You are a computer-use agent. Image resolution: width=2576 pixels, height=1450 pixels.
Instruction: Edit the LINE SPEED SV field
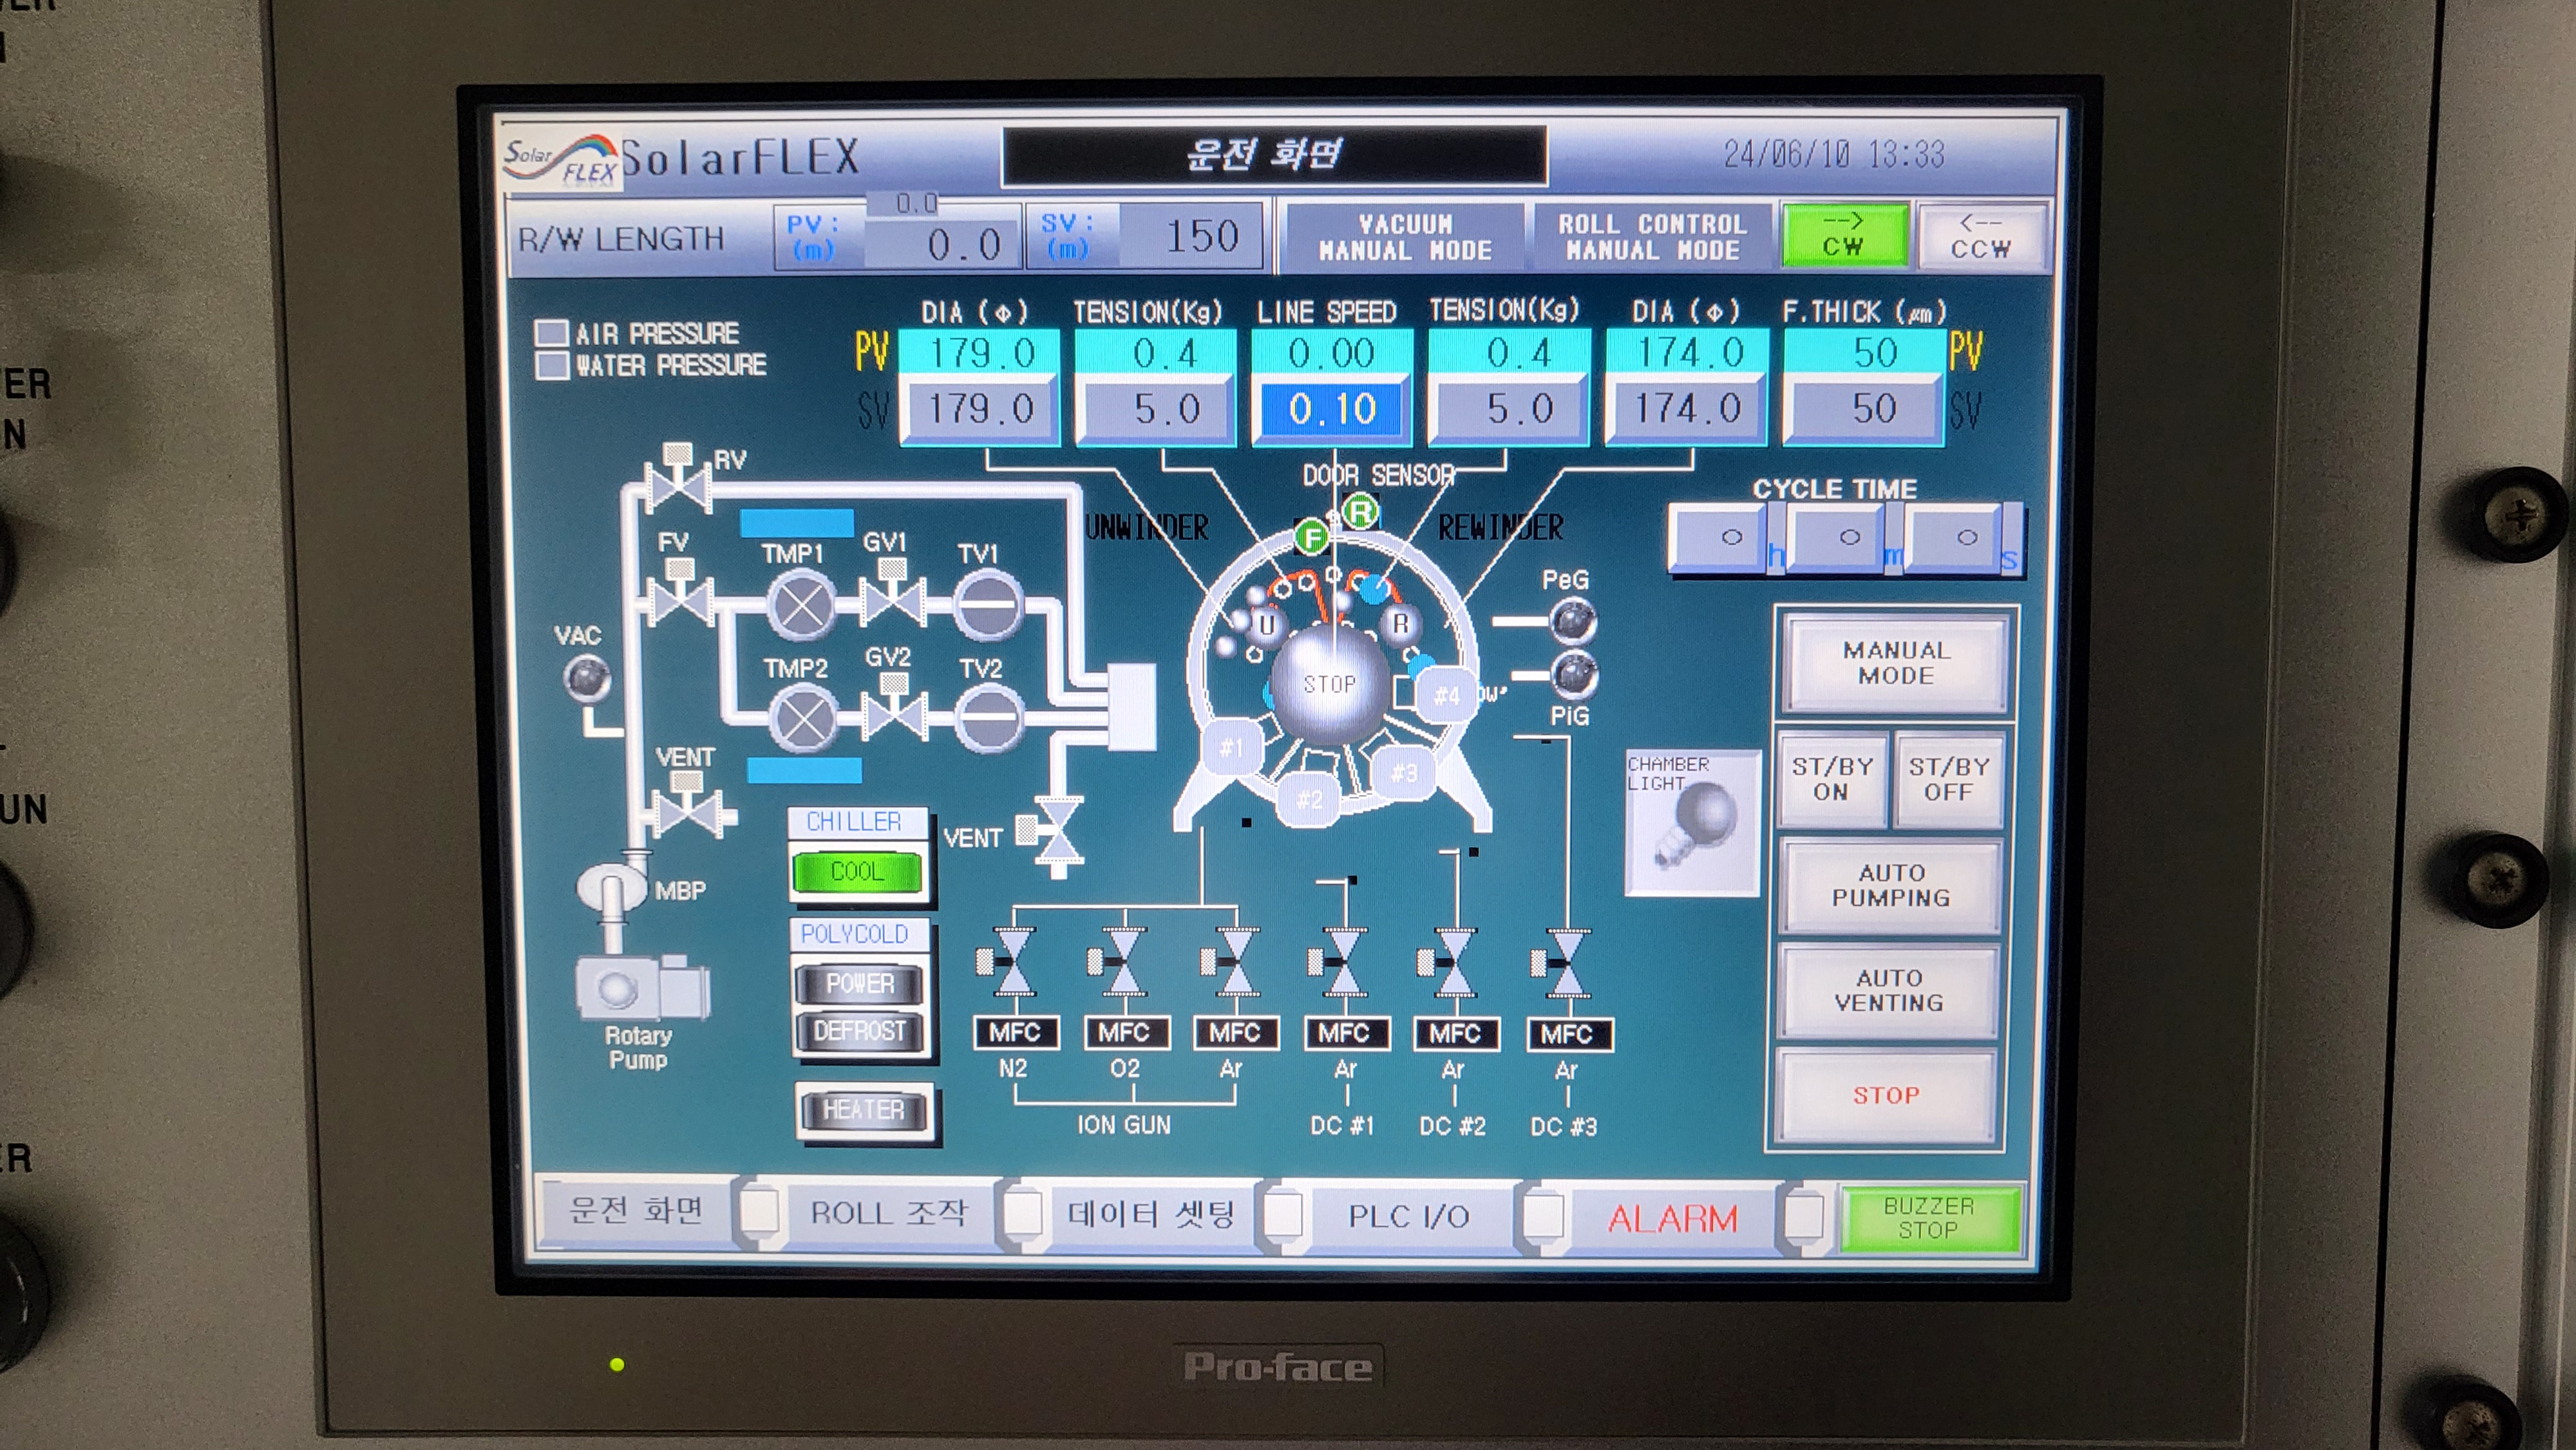click(x=1331, y=410)
